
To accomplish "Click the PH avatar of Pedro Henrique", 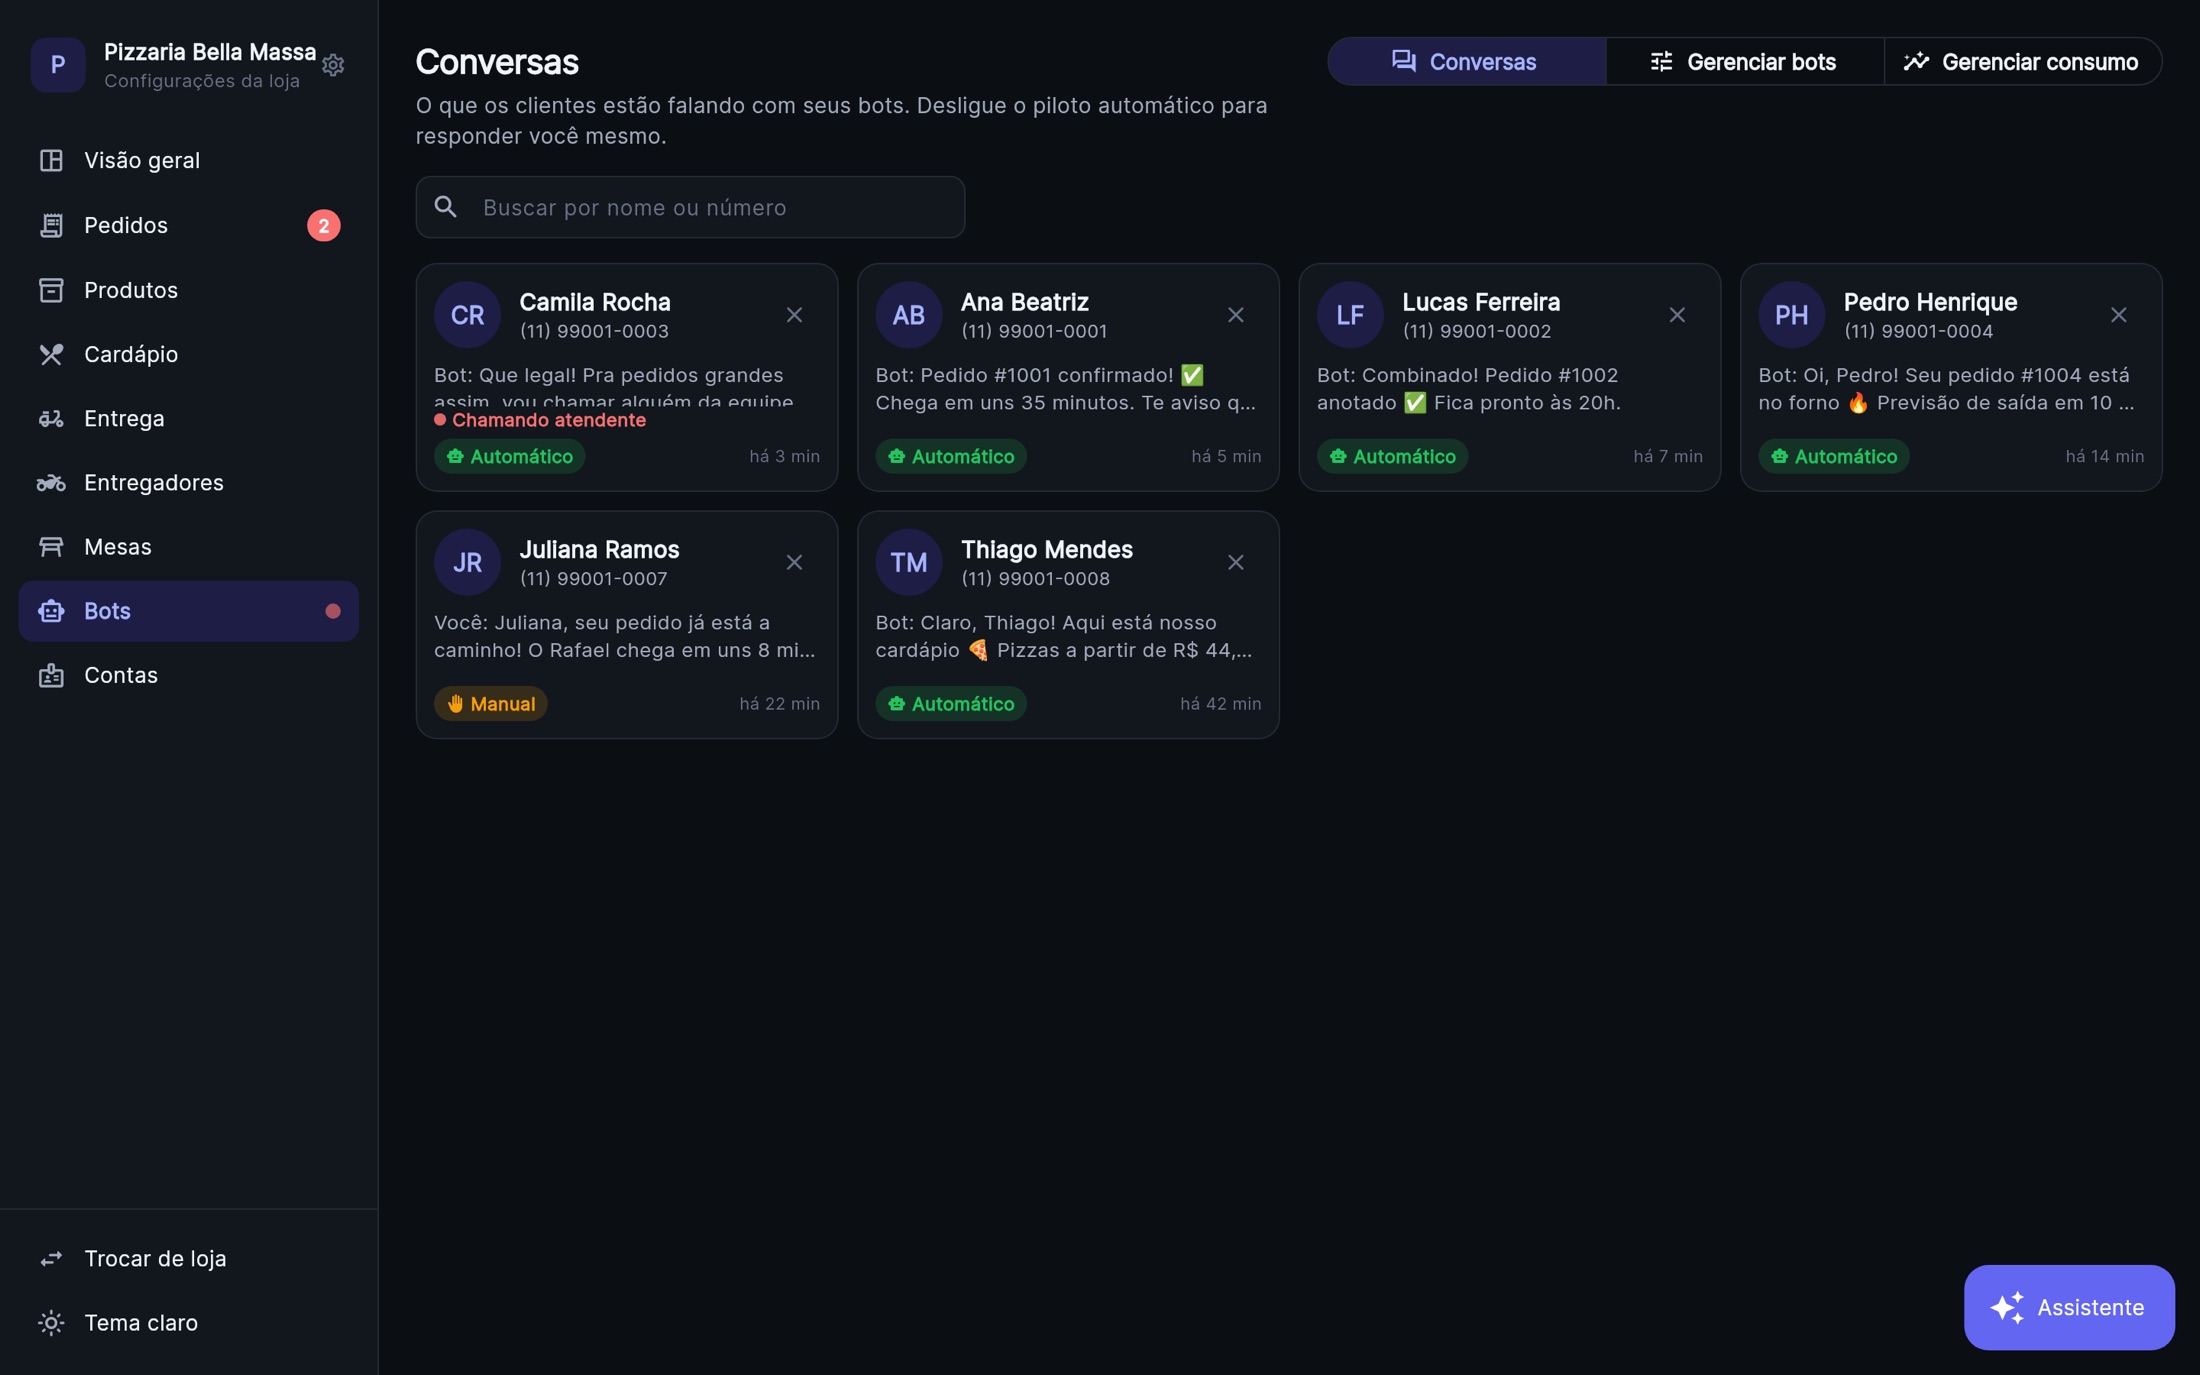I will [x=1792, y=315].
